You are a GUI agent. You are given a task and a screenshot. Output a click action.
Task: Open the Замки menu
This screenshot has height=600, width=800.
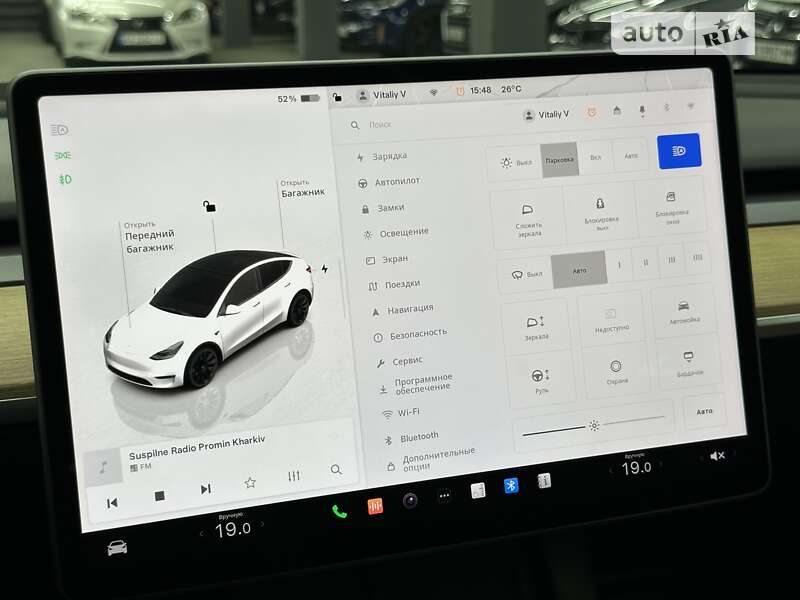pos(383,208)
